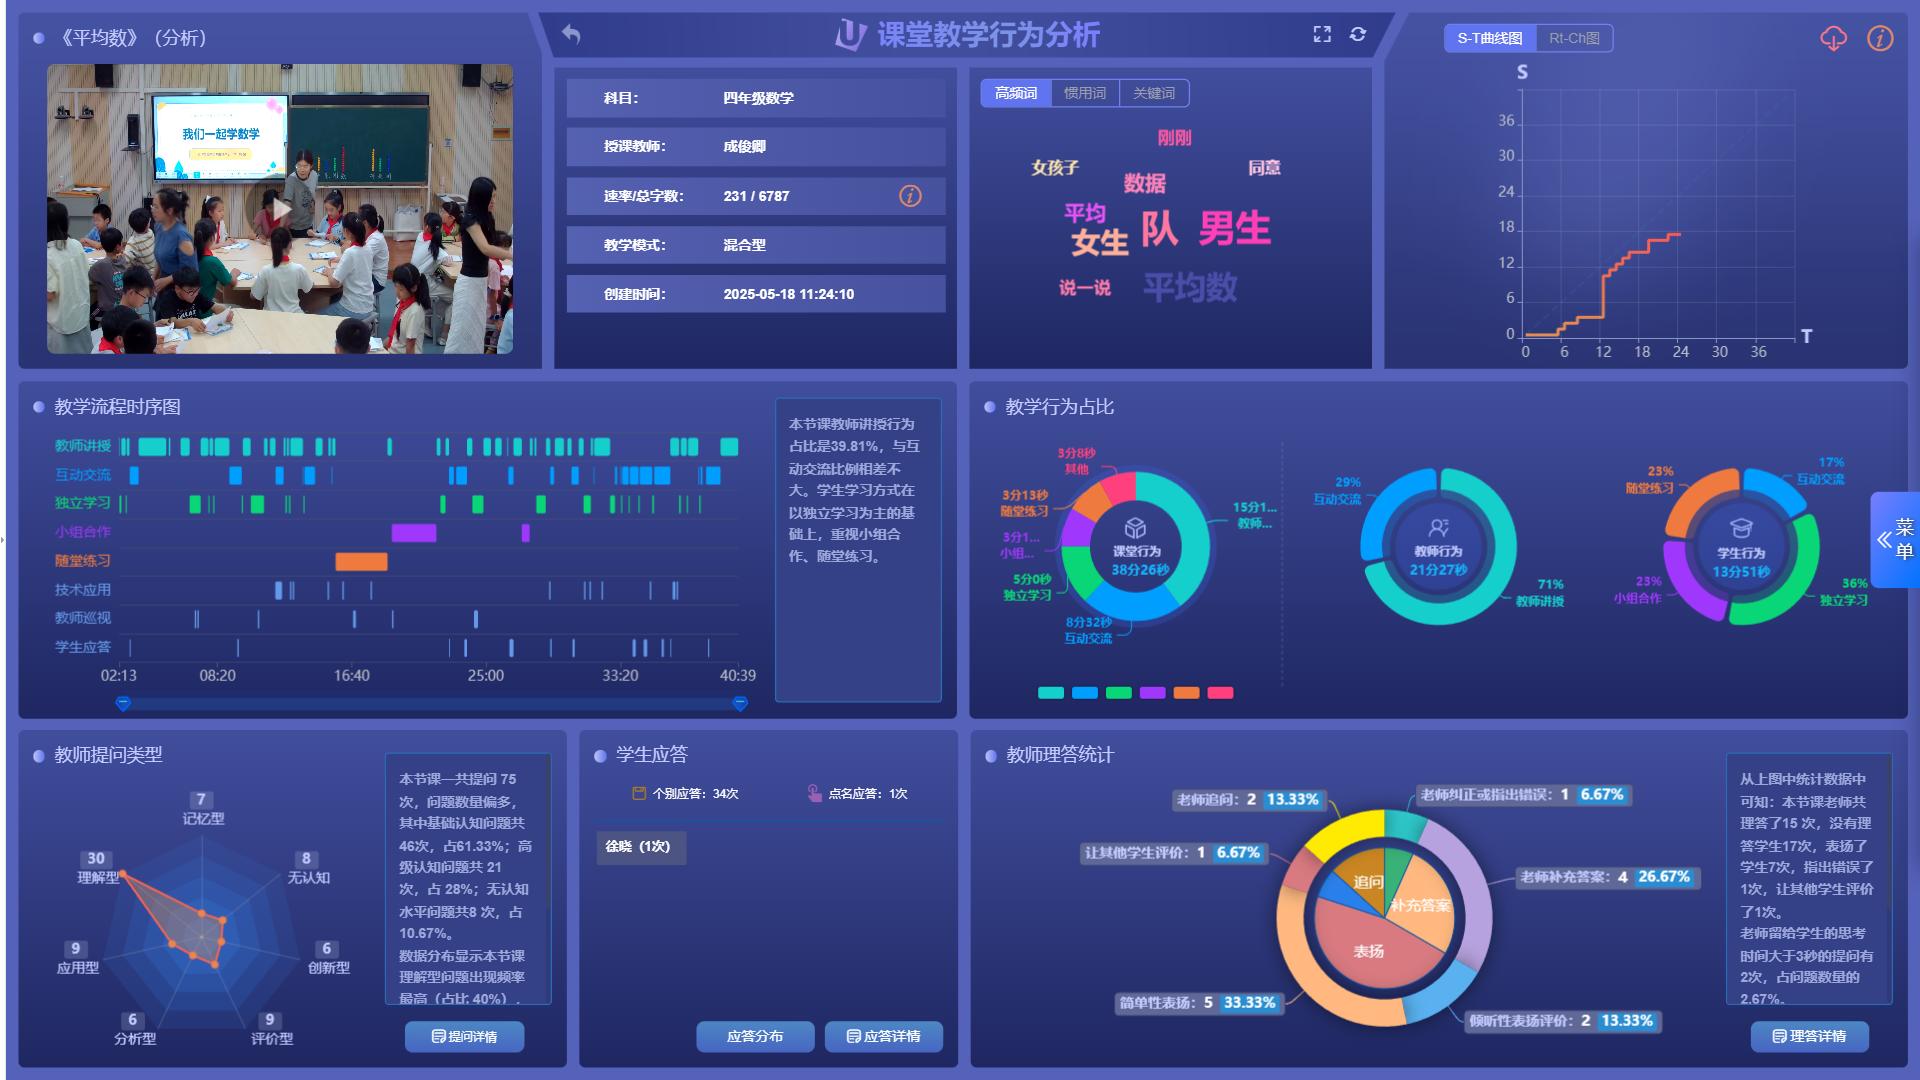The image size is (1920, 1080).
Task: Select the 徐晓 (1次) student entry
Action: 639,847
